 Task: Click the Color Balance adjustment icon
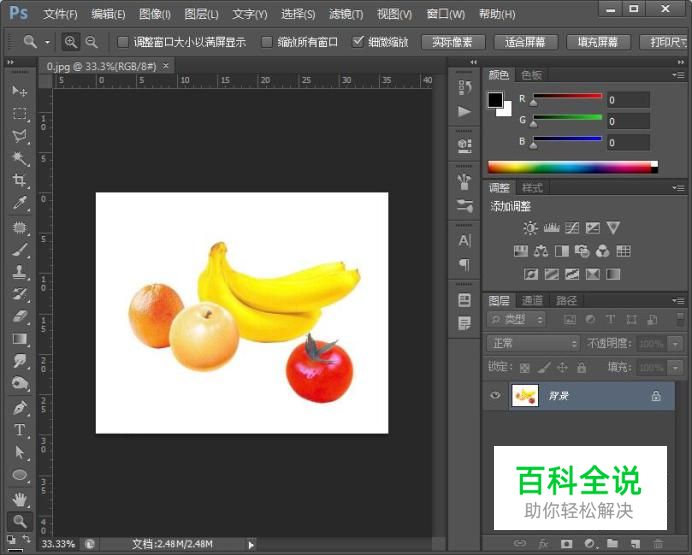click(x=541, y=252)
